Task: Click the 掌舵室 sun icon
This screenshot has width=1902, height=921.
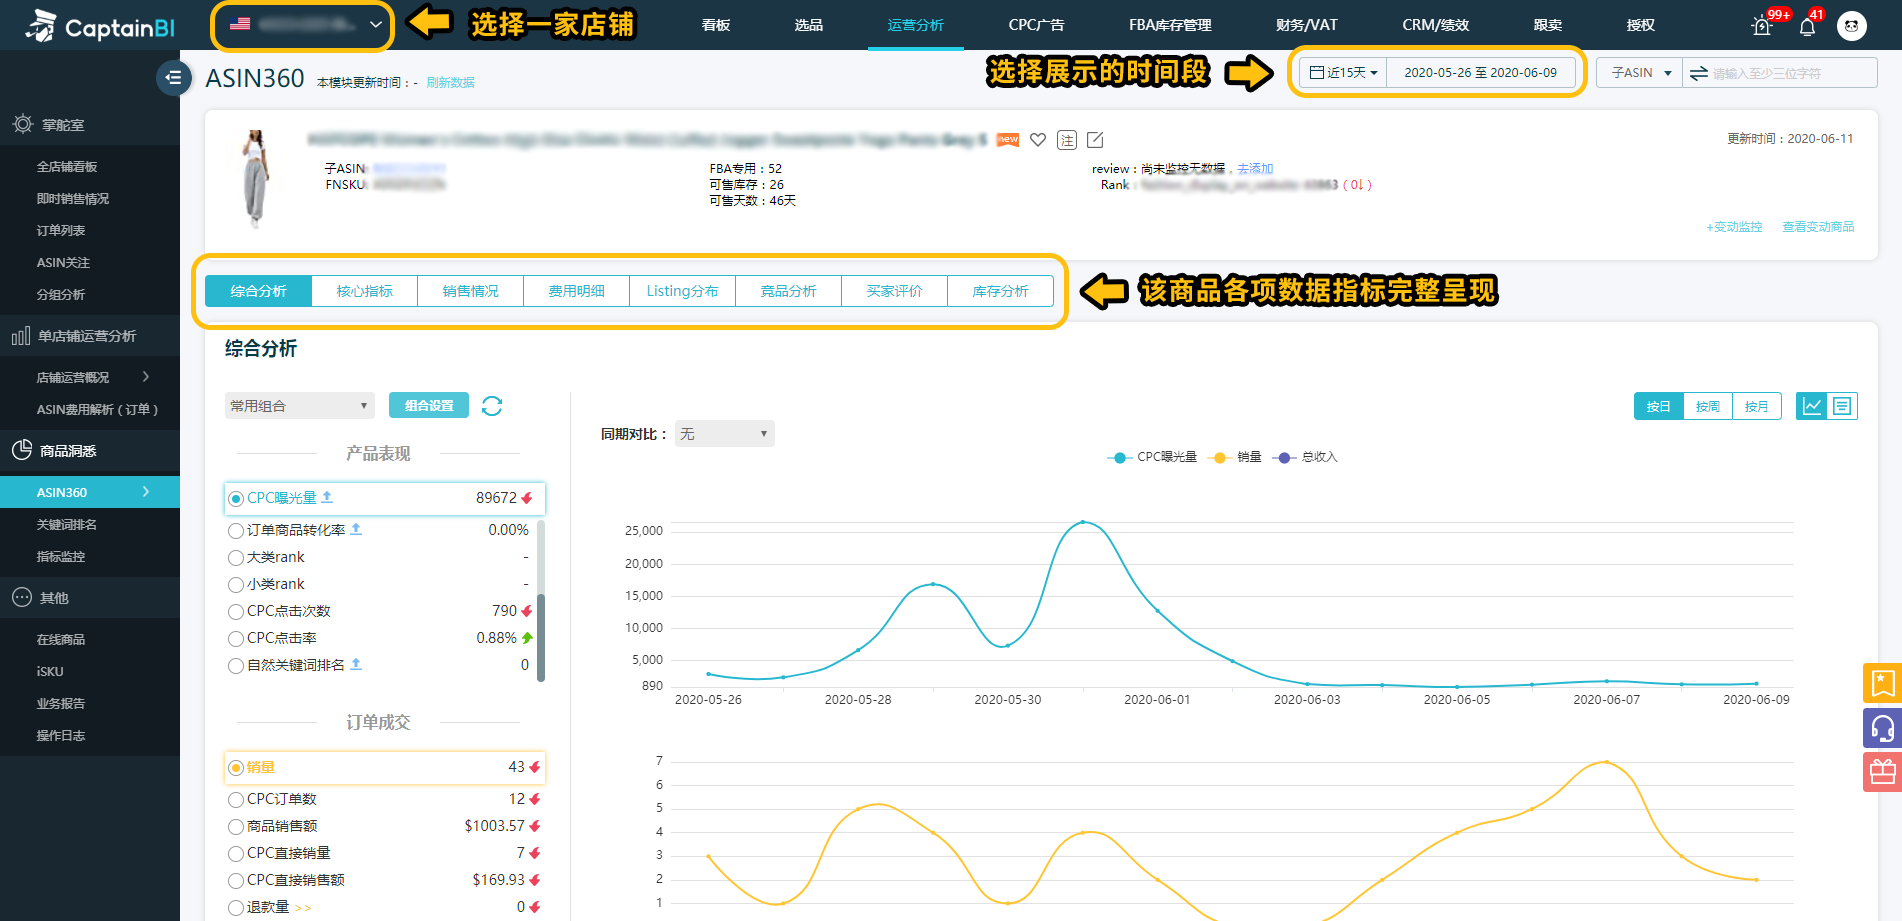Action: [22, 124]
